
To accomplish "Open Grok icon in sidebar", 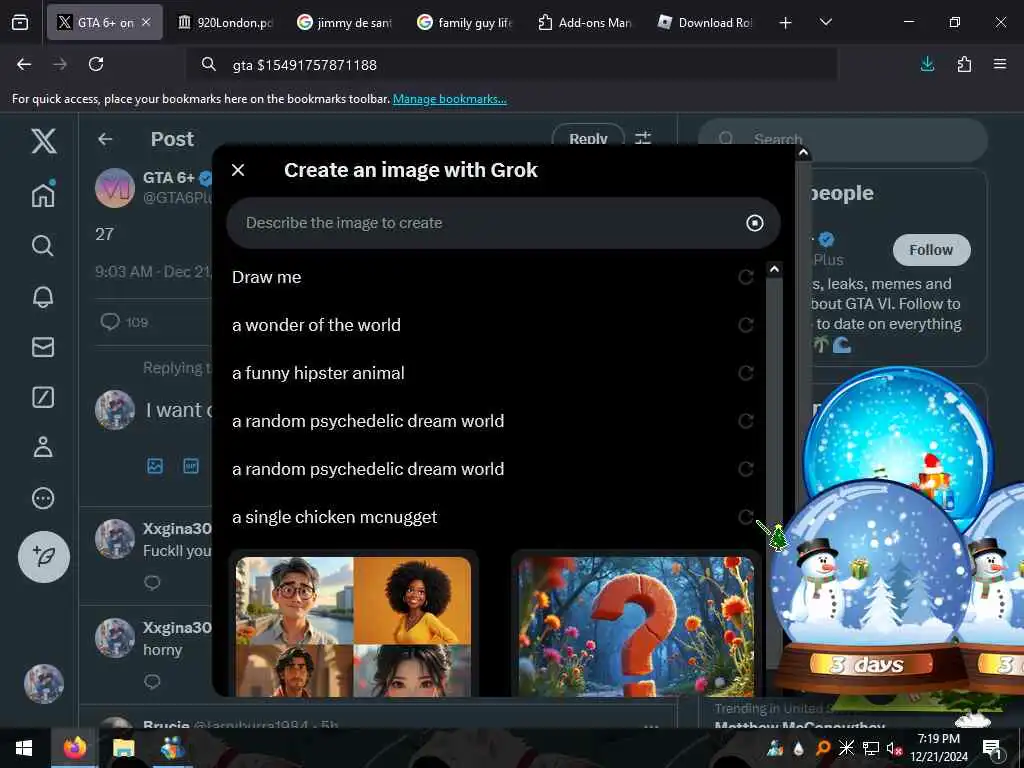I will 43,397.
